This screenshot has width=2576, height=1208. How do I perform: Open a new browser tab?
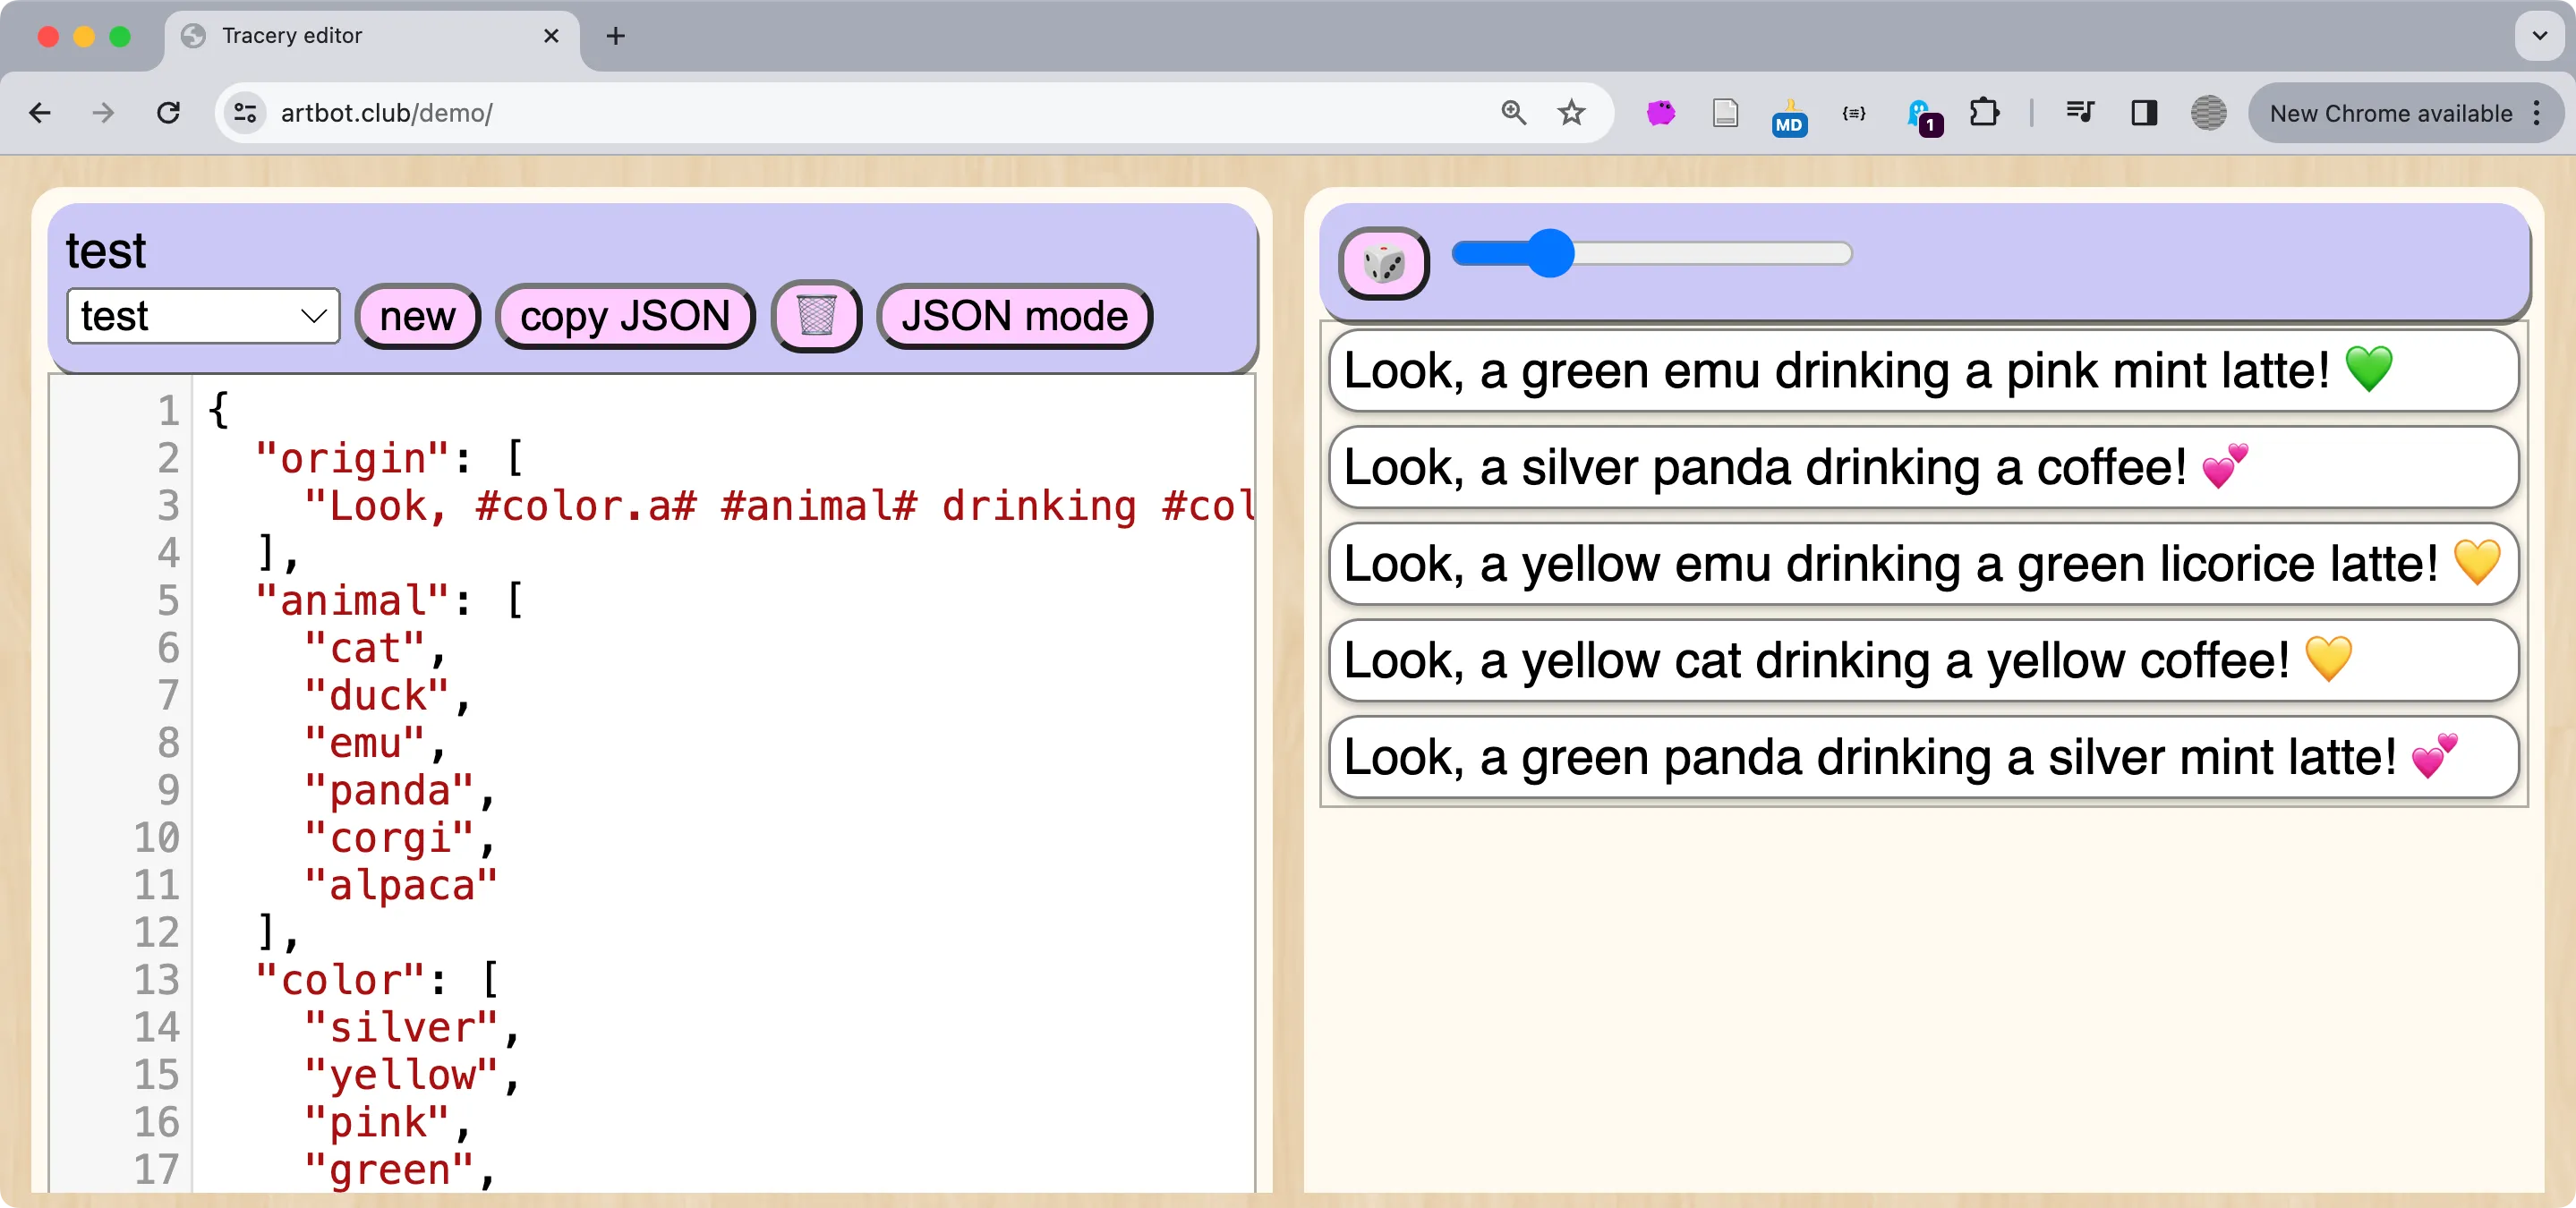click(616, 36)
